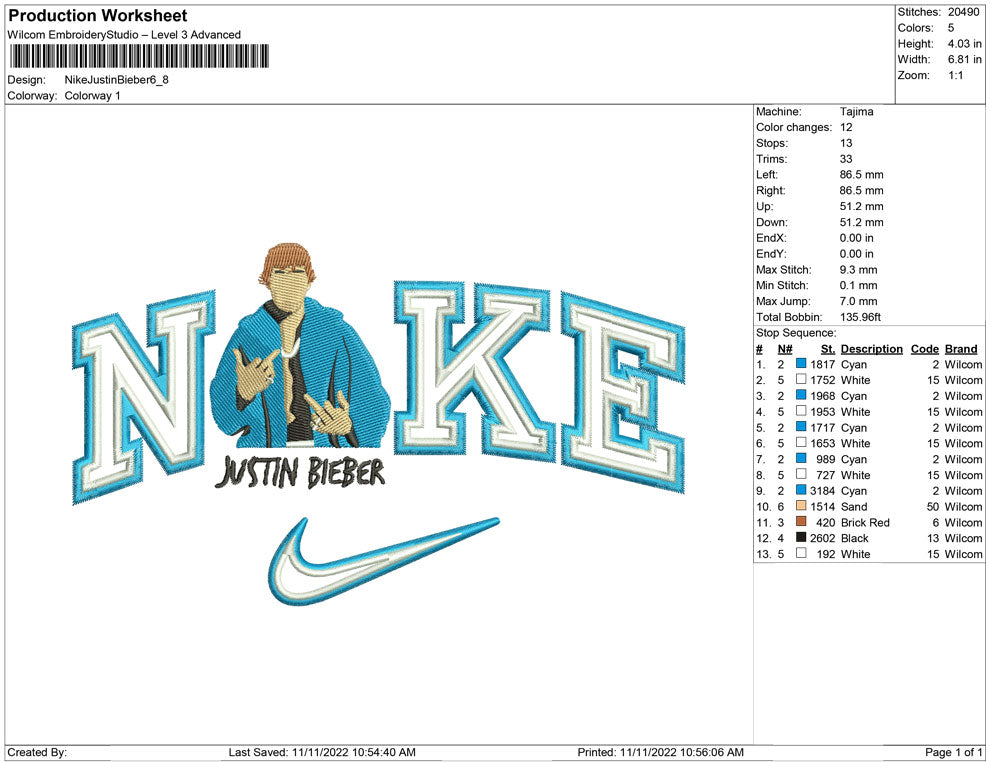Select the stop 4 White color swatch
This screenshot has width=990, height=762.
(801, 411)
